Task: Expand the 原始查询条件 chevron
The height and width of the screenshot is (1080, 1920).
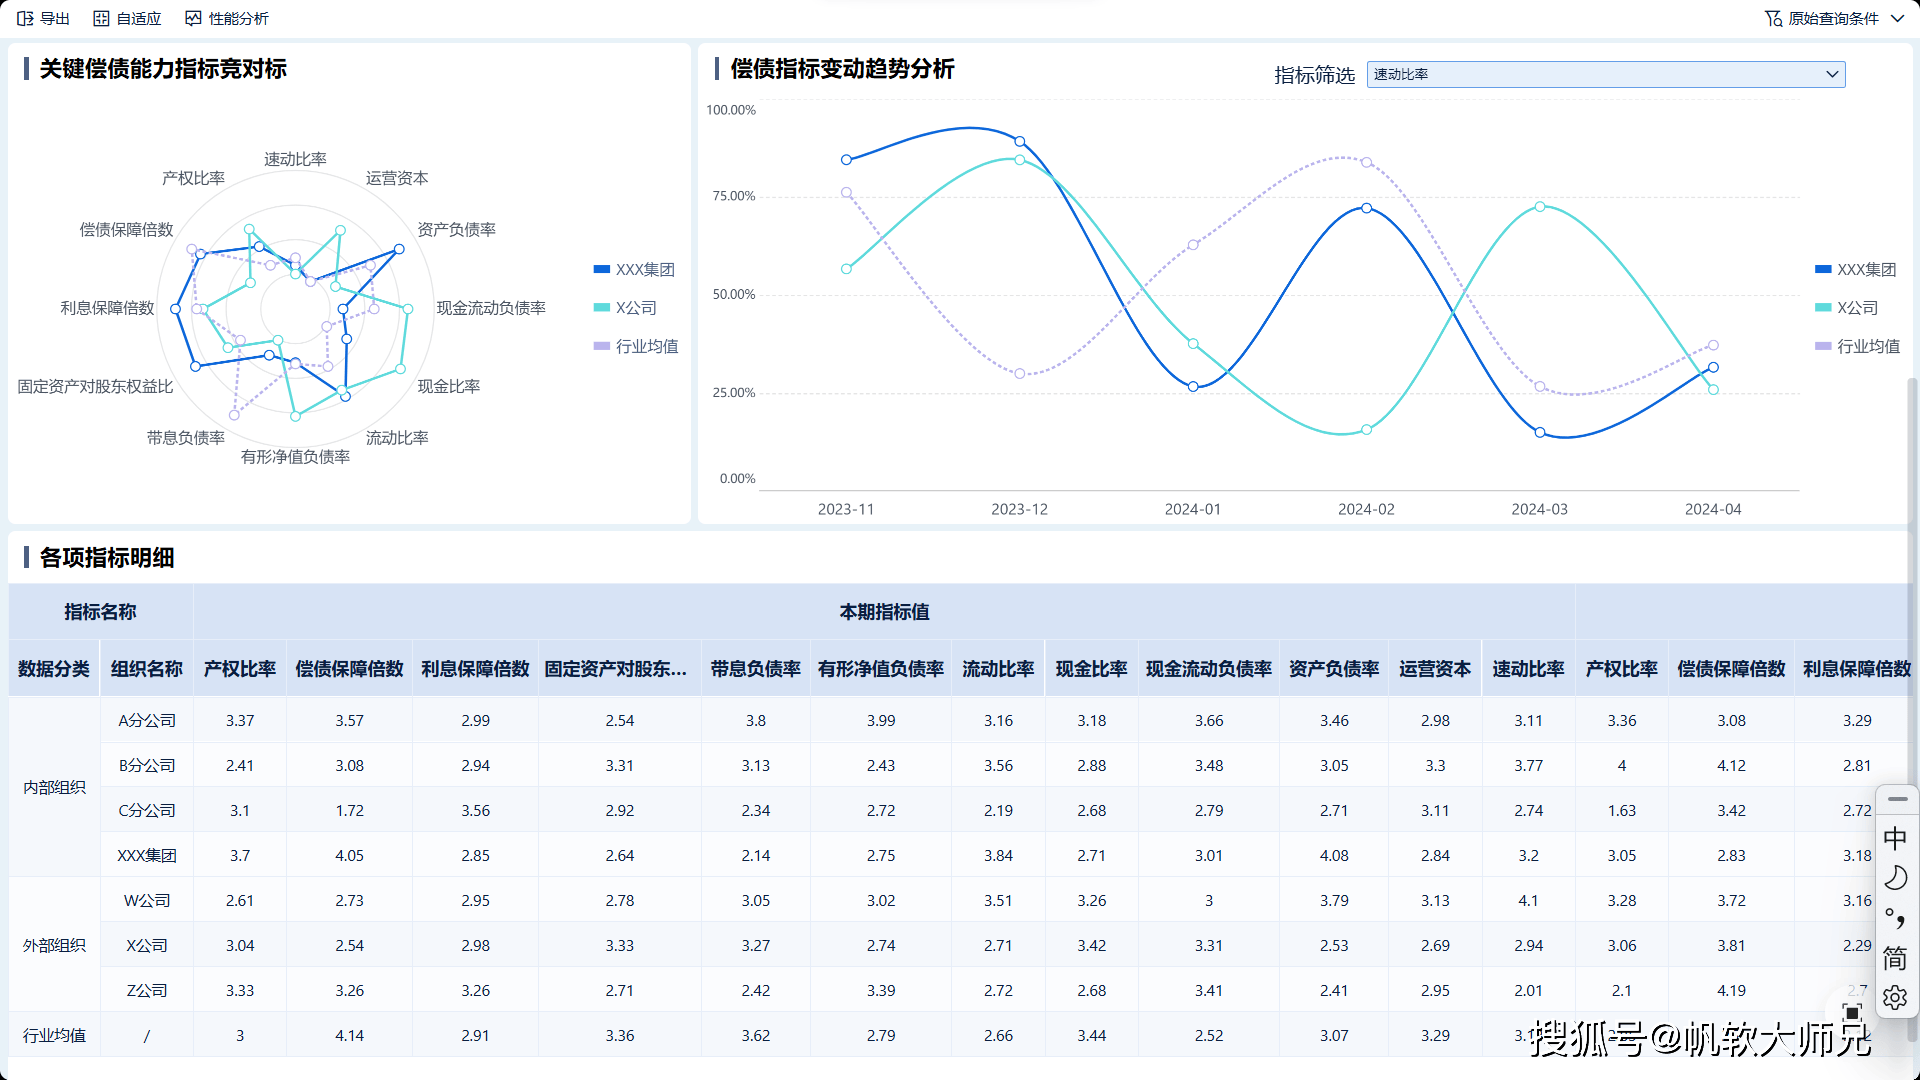Action: [x=1897, y=18]
